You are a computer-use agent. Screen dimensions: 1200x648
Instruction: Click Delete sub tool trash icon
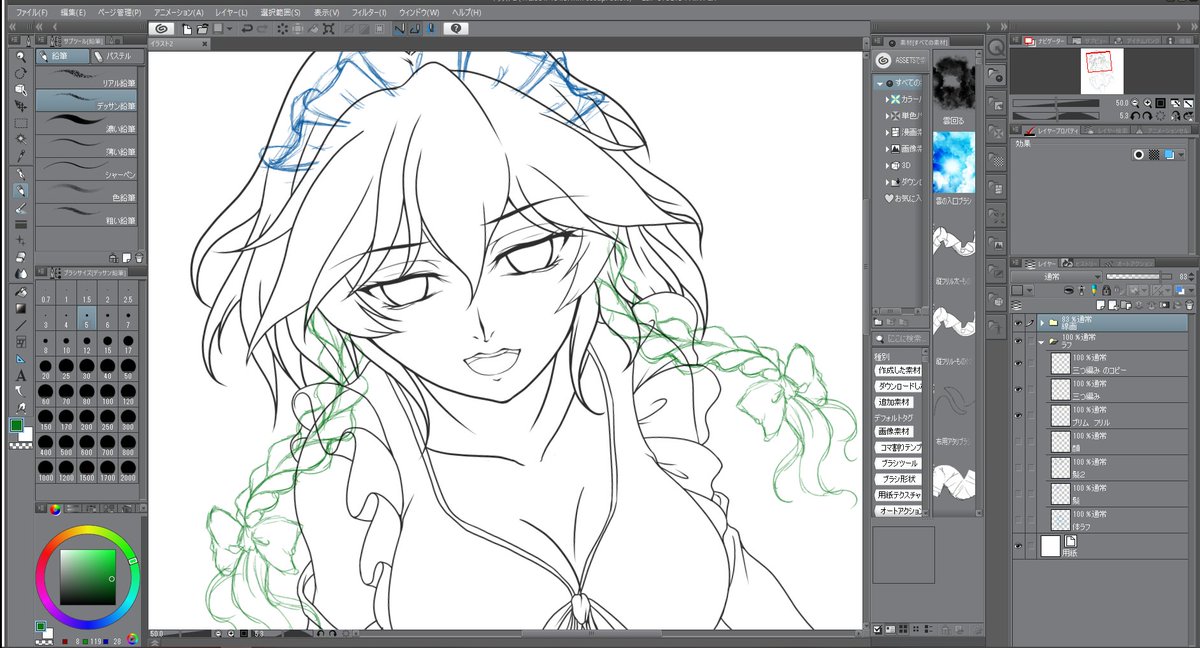point(138,257)
